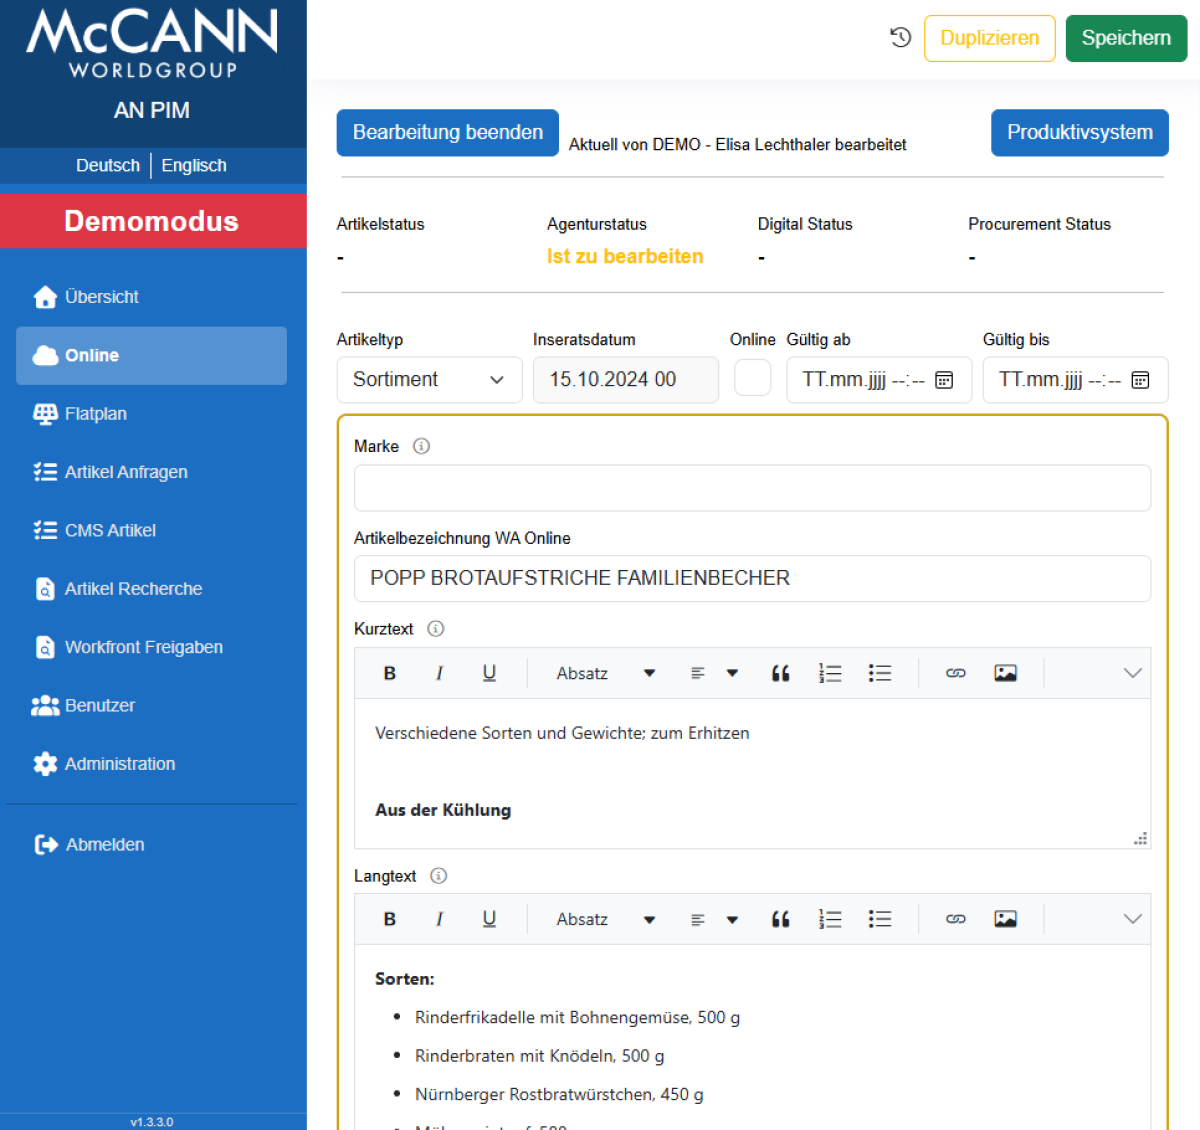Open calendar picker for Gültig ab
The image size is (1200, 1130).
(944, 380)
